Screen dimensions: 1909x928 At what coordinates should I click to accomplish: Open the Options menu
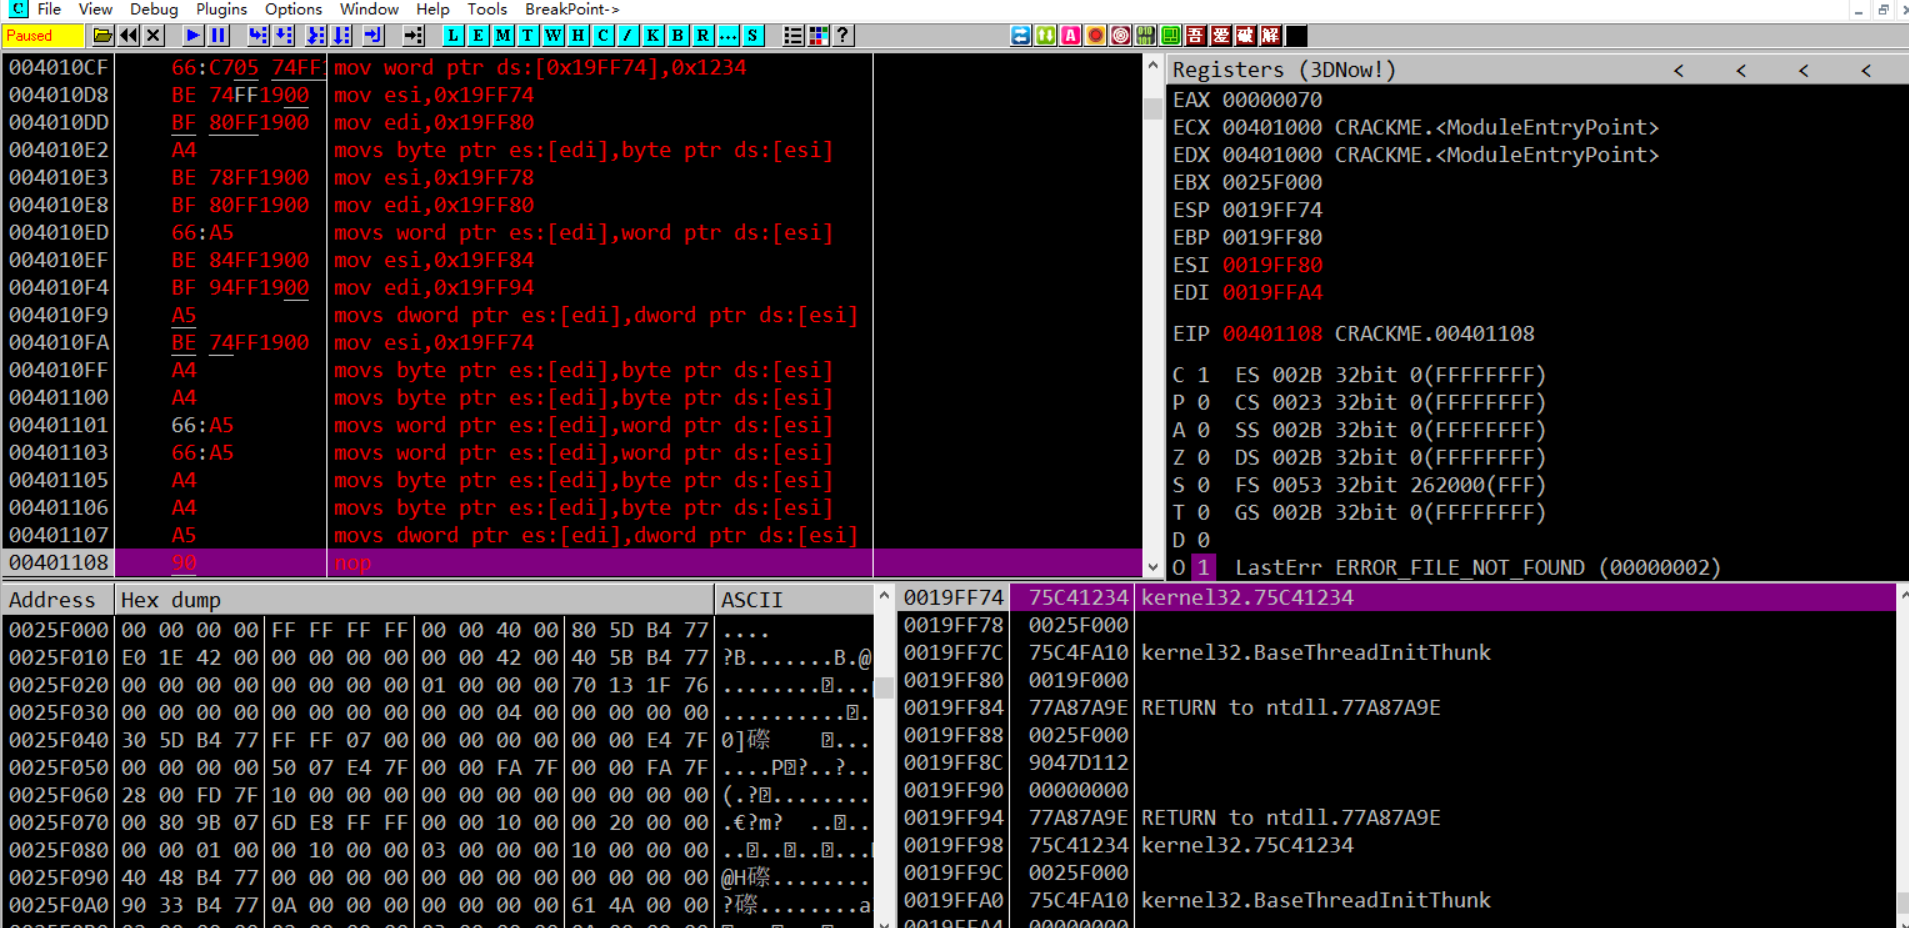tap(293, 9)
